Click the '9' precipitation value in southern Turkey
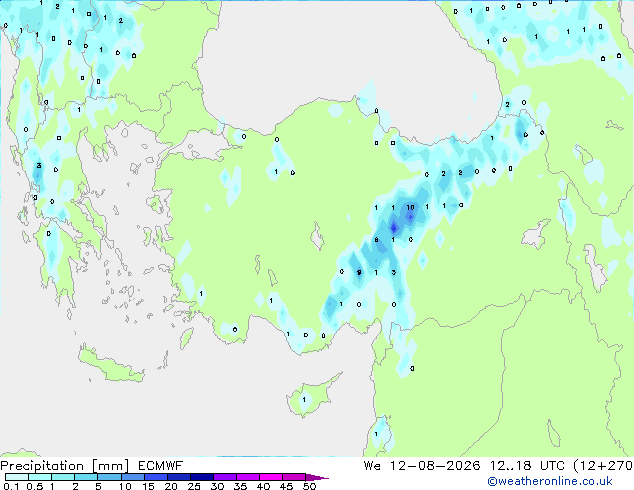Viewport: 634px width, 490px height. click(x=359, y=272)
